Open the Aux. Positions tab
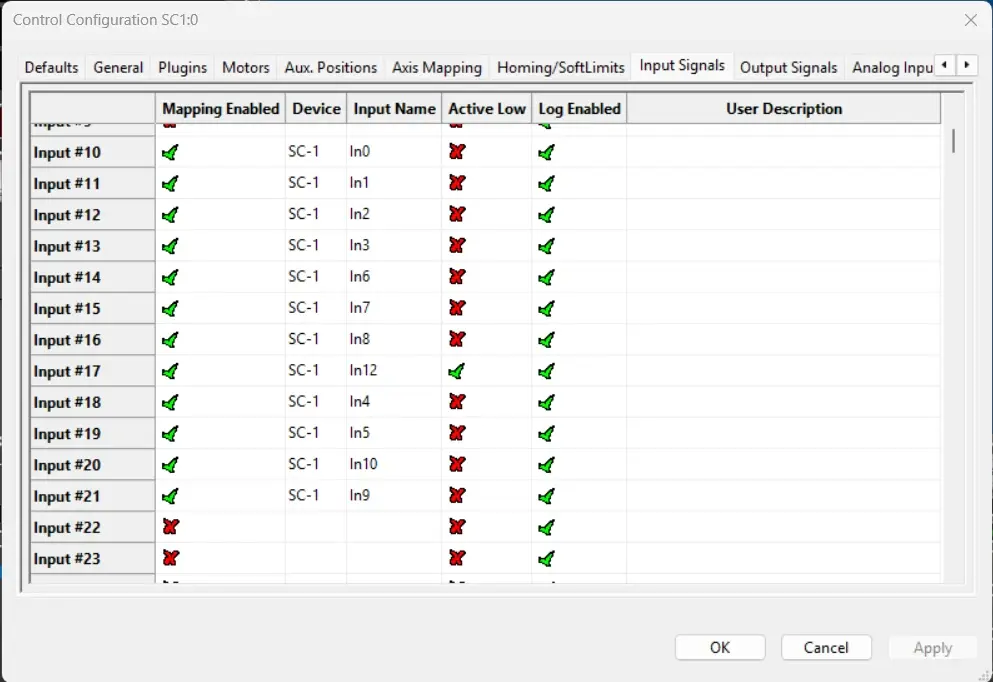Image resolution: width=993 pixels, height=682 pixels. (x=331, y=67)
